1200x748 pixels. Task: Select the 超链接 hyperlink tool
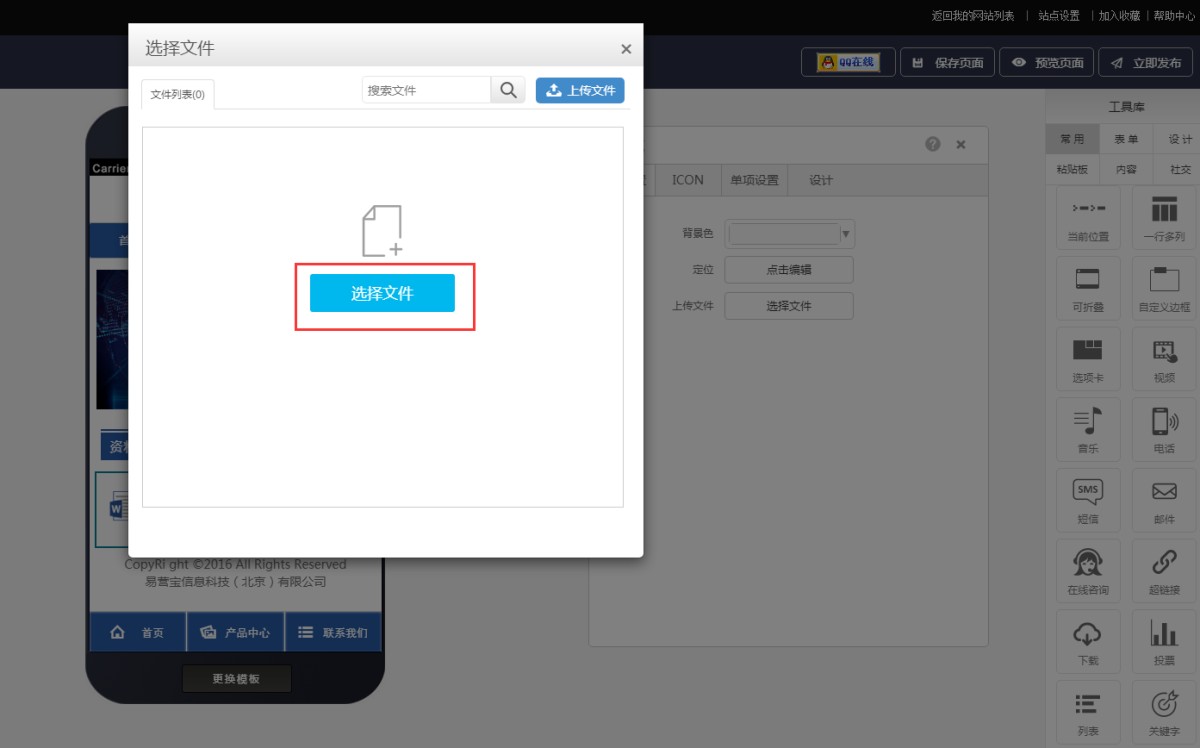tap(1164, 570)
